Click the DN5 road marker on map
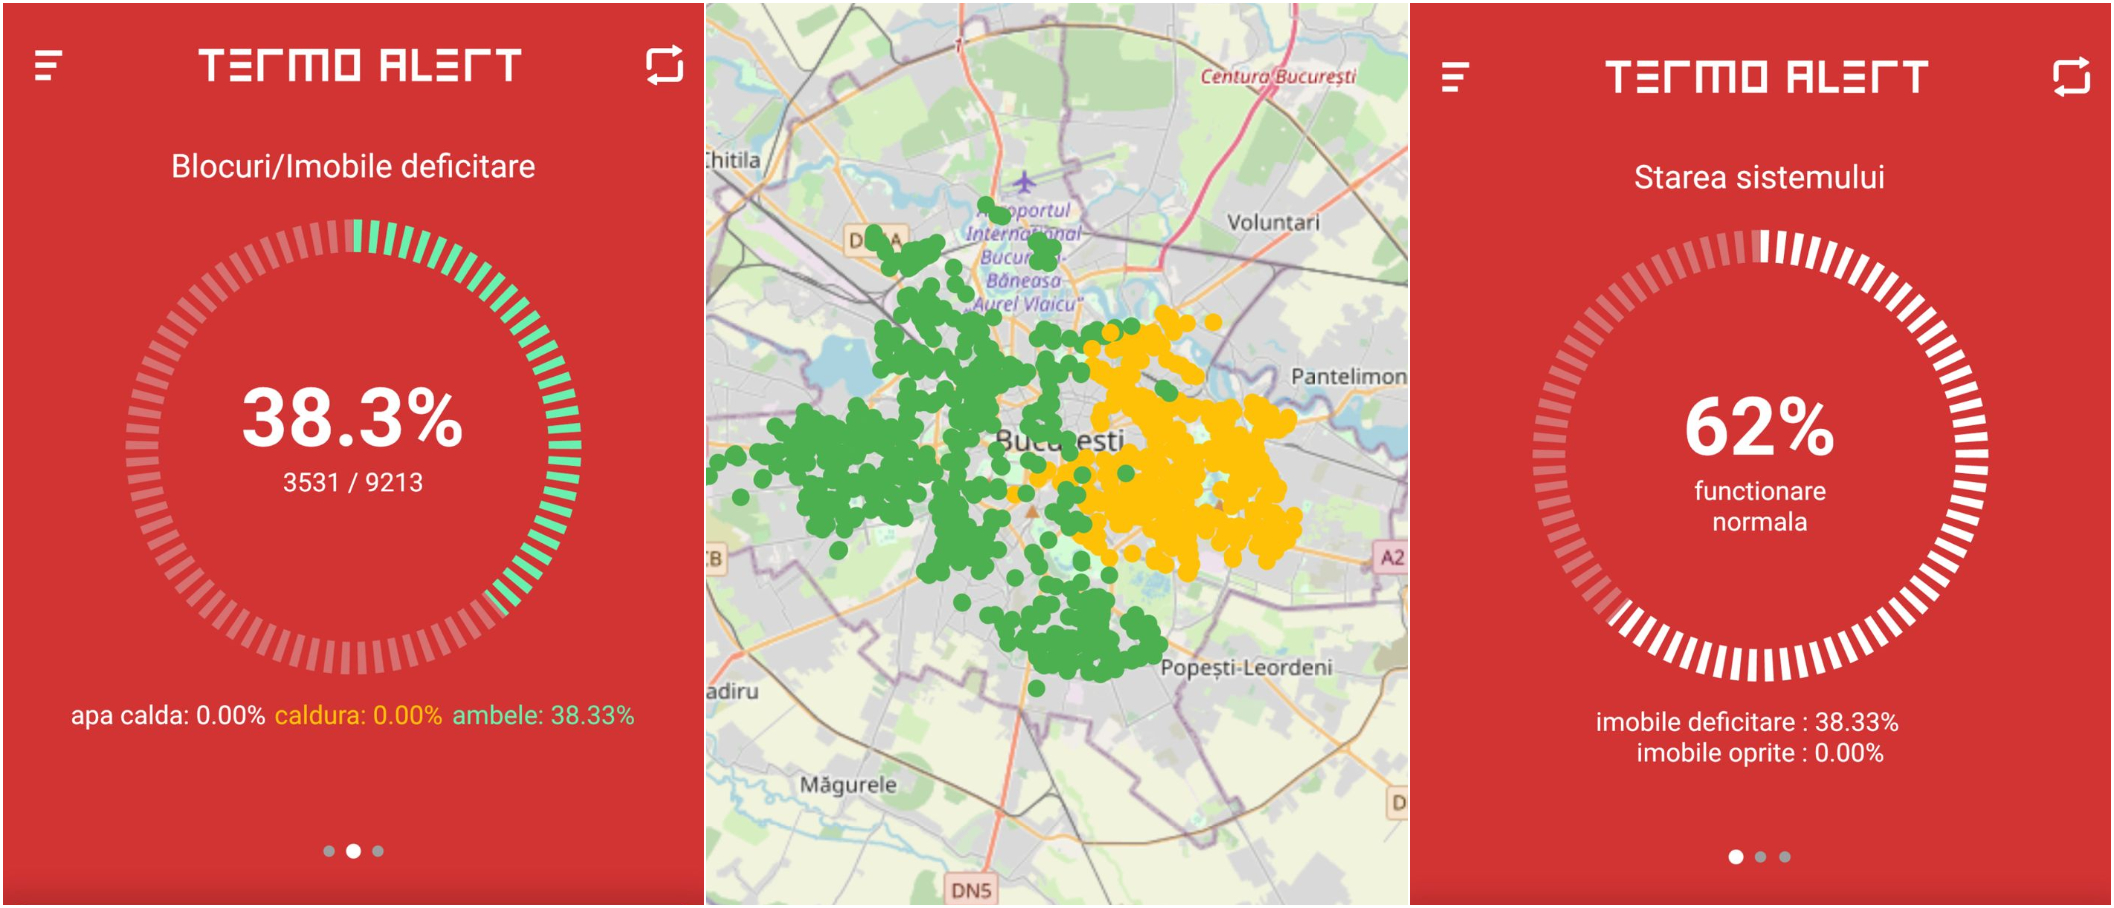Image resolution: width=2114 pixels, height=908 pixels. tap(971, 889)
